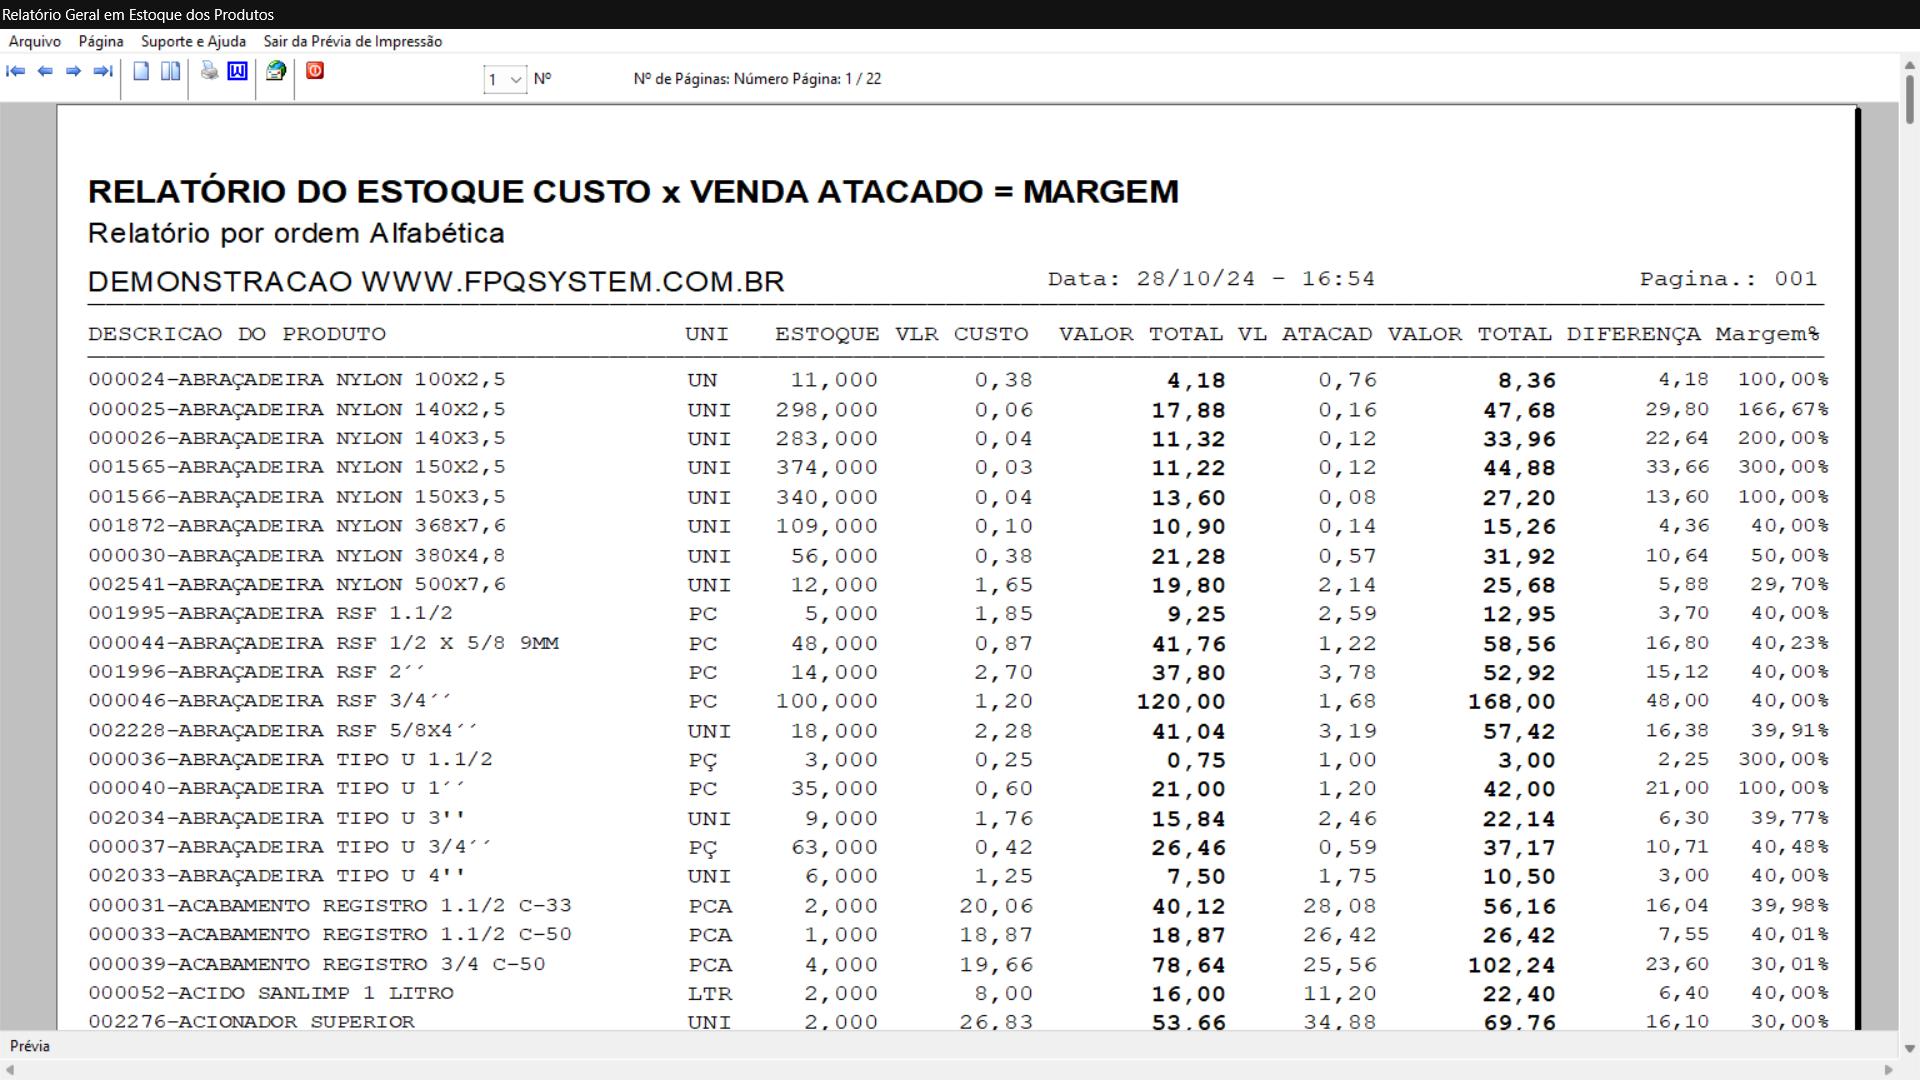Click row 000024-ABRAÇADEIRA NYLON 100X2,5
The width and height of the screenshot is (1920, 1080).
pos(958,380)
